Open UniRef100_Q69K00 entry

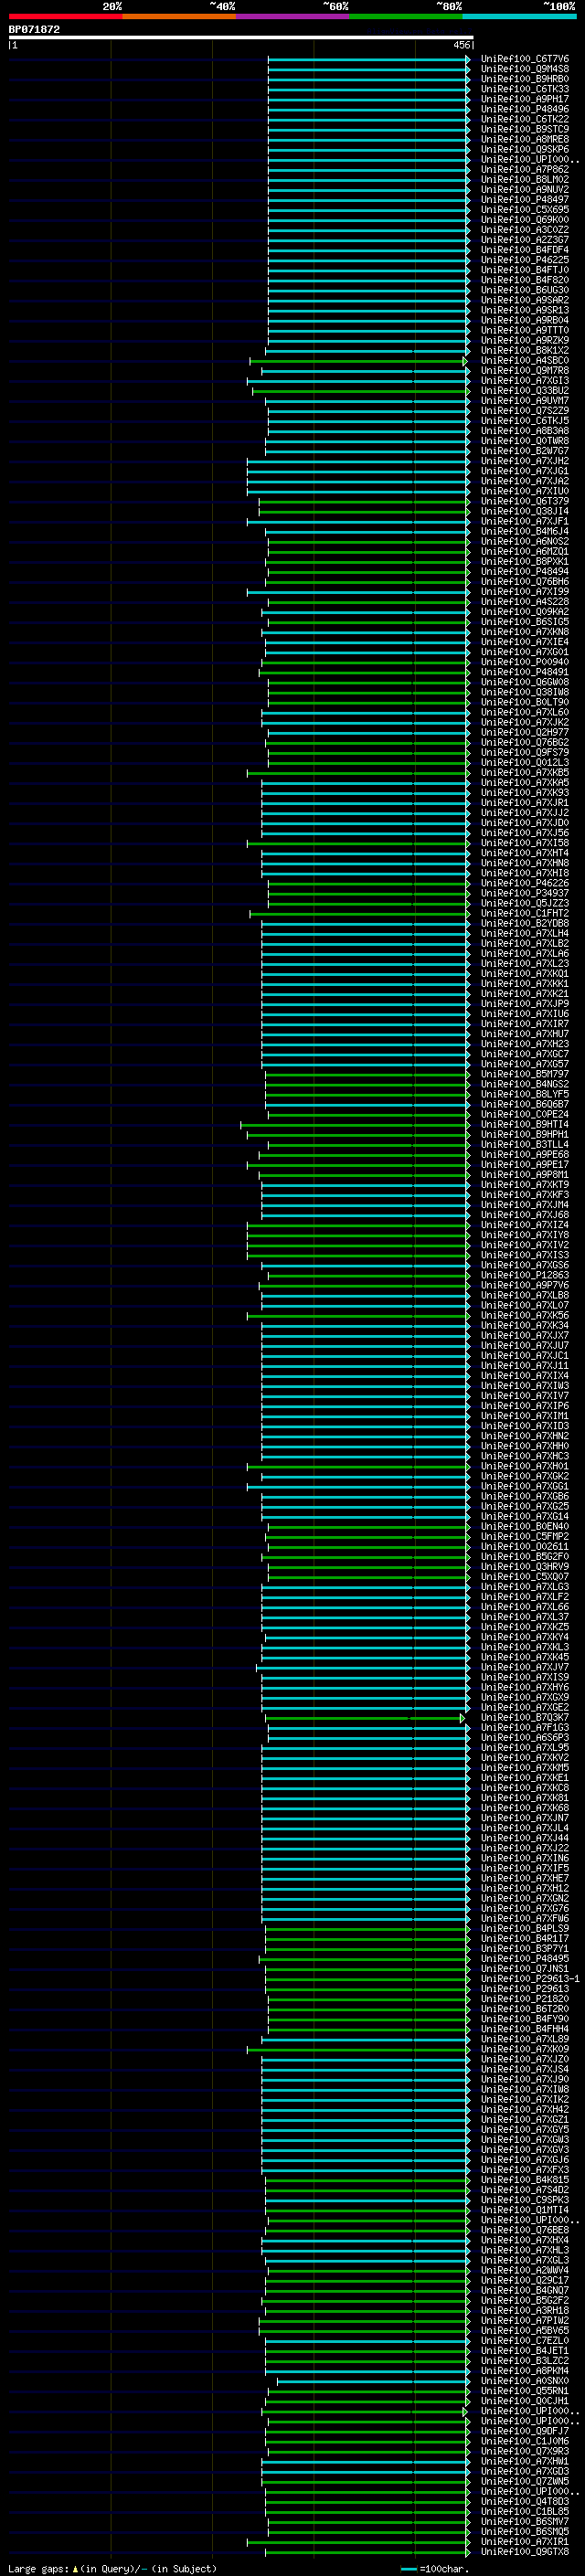(524, 220)
